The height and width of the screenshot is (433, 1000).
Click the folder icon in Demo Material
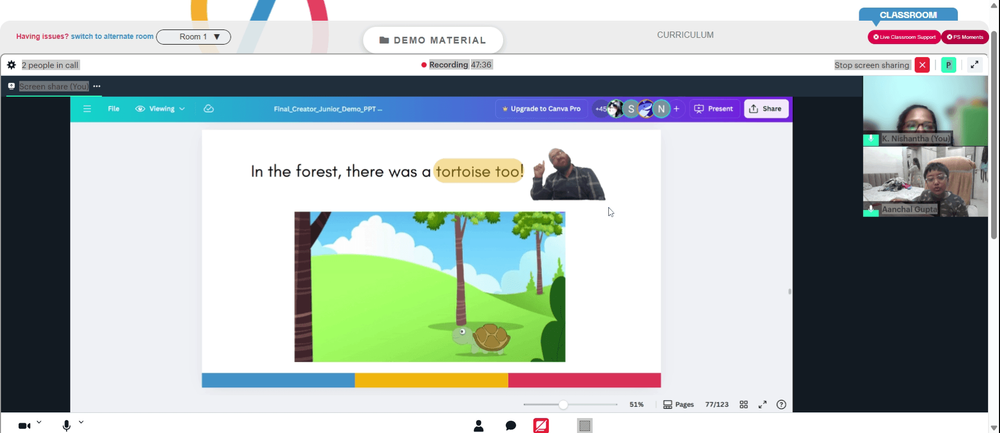pyautogui.click(x=384, y=40)
